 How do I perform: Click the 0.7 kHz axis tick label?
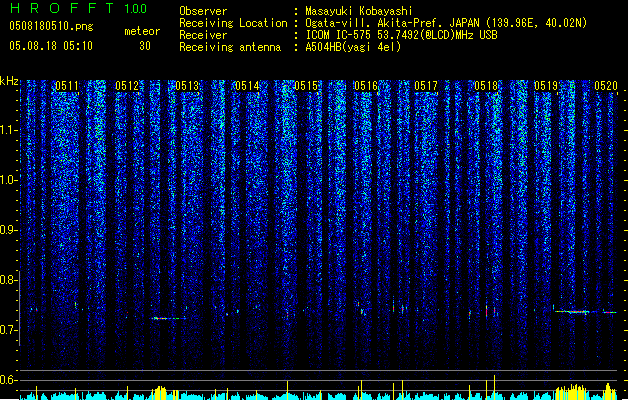tap(9, 330)
